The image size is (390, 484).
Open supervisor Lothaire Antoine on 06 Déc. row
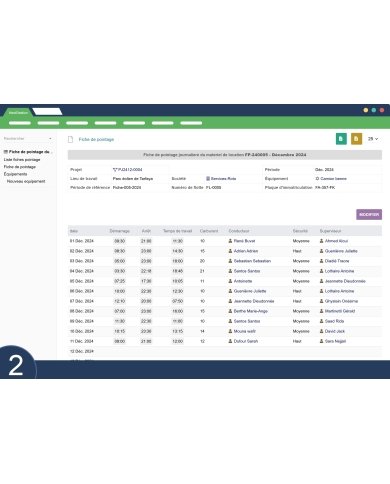[339, 291]
